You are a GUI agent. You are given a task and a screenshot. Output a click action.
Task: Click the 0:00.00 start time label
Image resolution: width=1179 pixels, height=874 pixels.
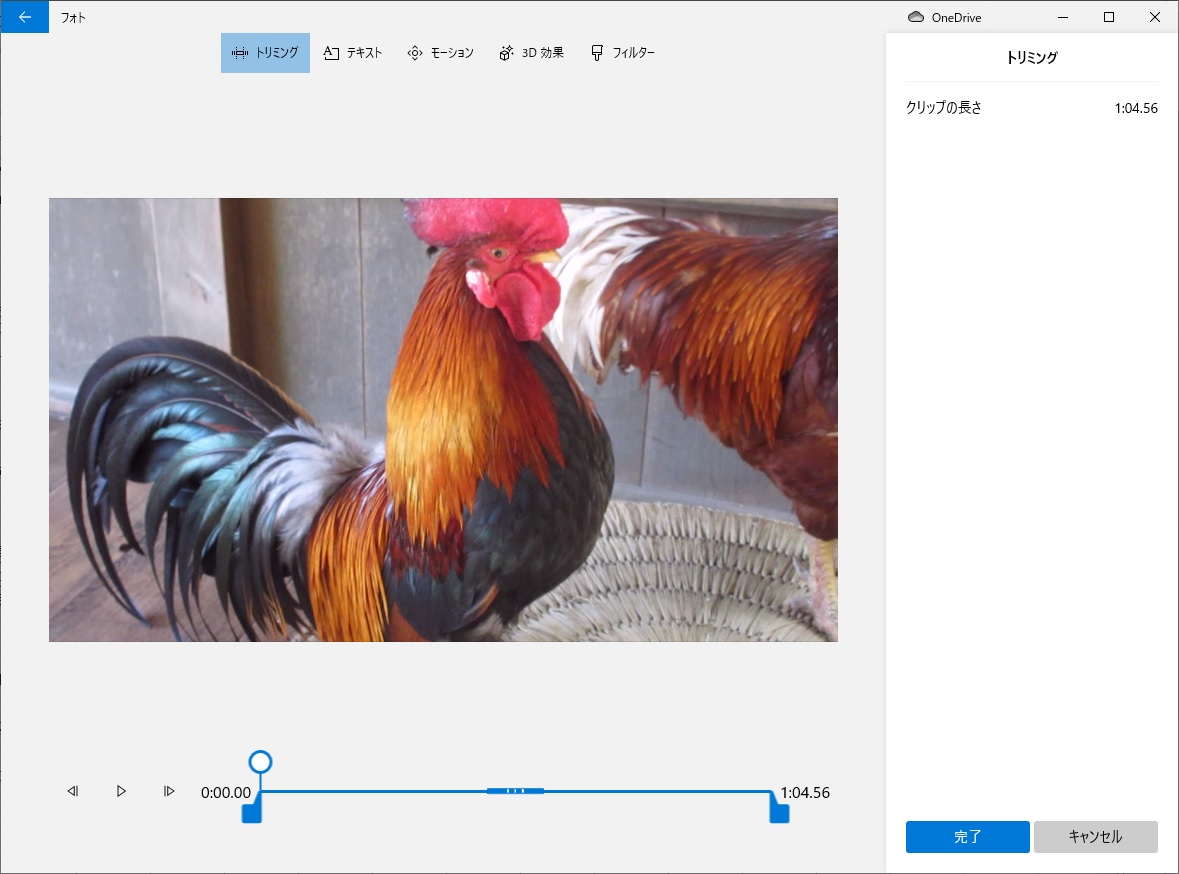[x=226, y=793]
